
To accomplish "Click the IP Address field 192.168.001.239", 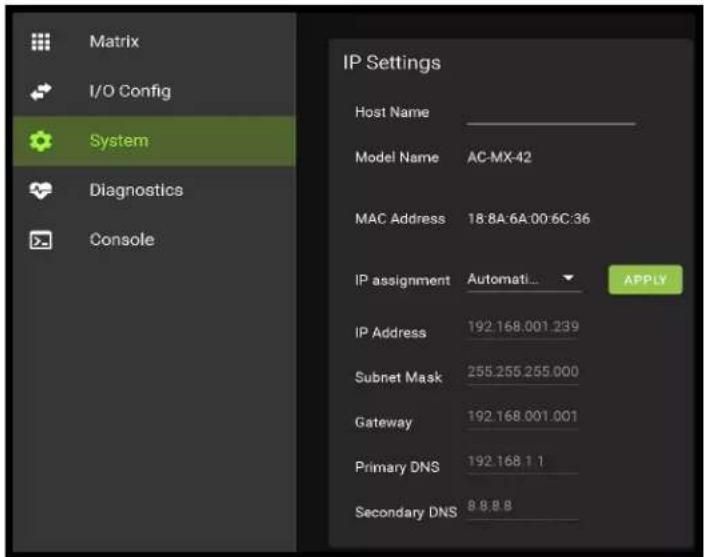I will point(523,327).
